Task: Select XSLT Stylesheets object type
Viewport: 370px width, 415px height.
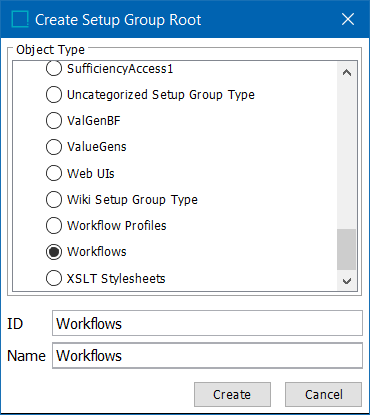Action: coord(54,278)
